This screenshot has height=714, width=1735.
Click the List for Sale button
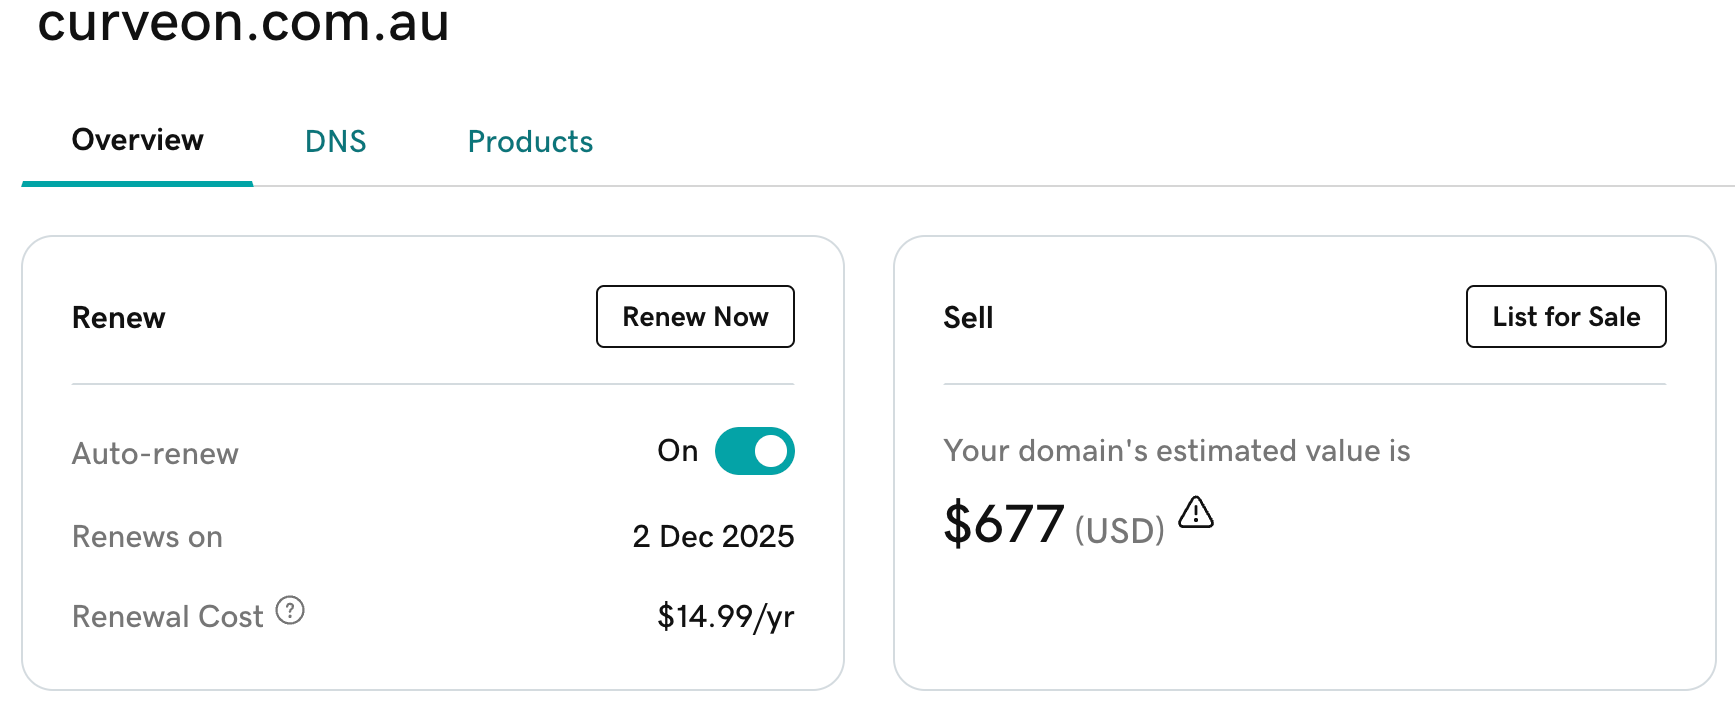tap(1565, 317)
